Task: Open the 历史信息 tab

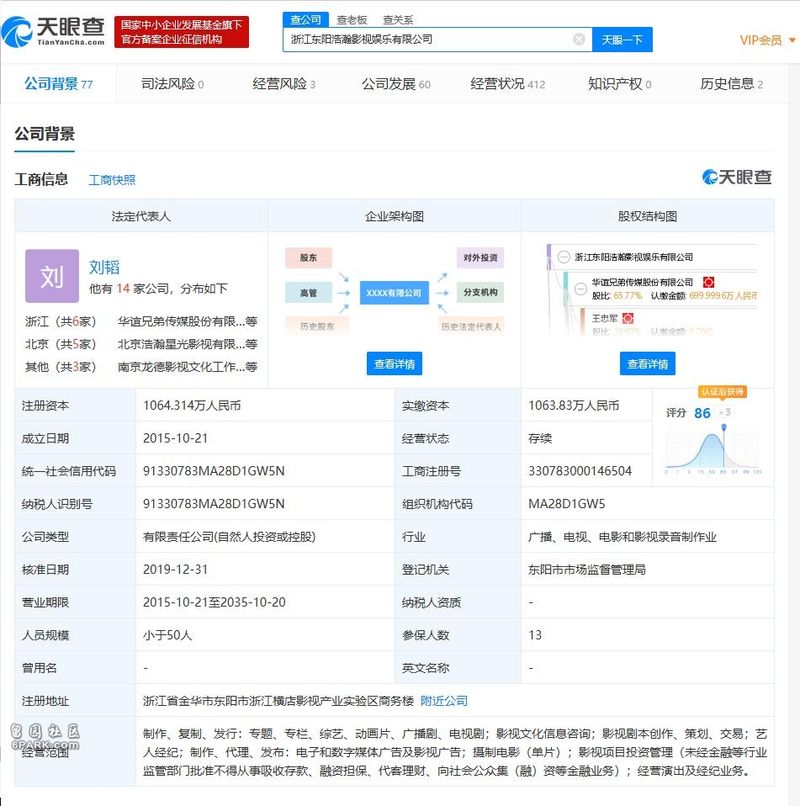Action: (731, 84)
